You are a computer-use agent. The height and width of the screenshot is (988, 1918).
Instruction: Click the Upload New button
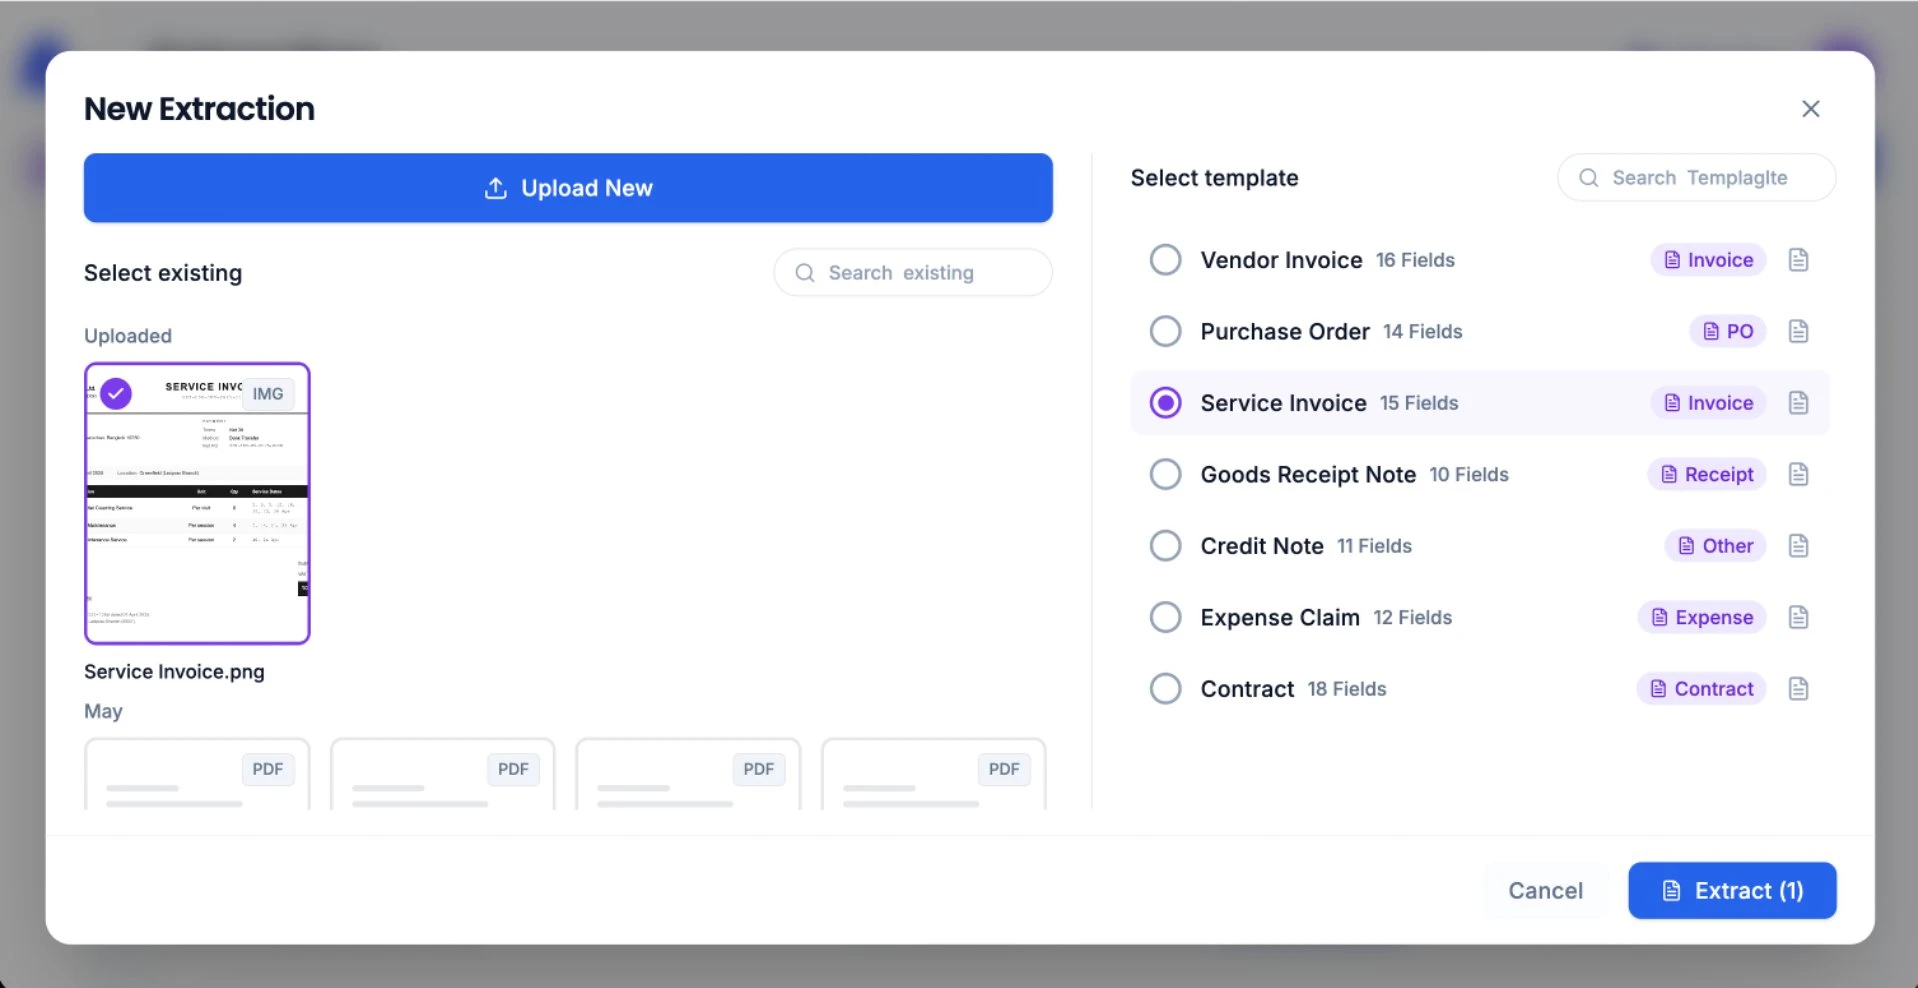pyautogui.click(x=568, y=188)
